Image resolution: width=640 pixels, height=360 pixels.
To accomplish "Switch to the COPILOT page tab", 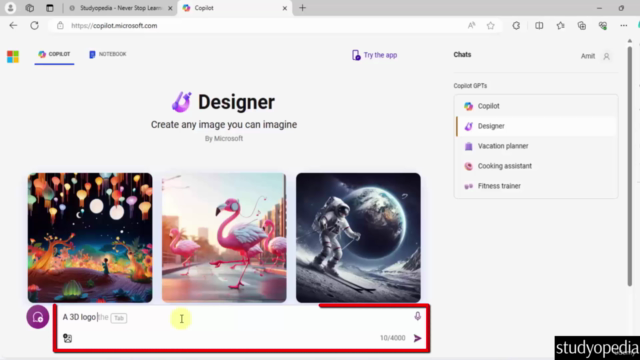I will tap(54, 54).
